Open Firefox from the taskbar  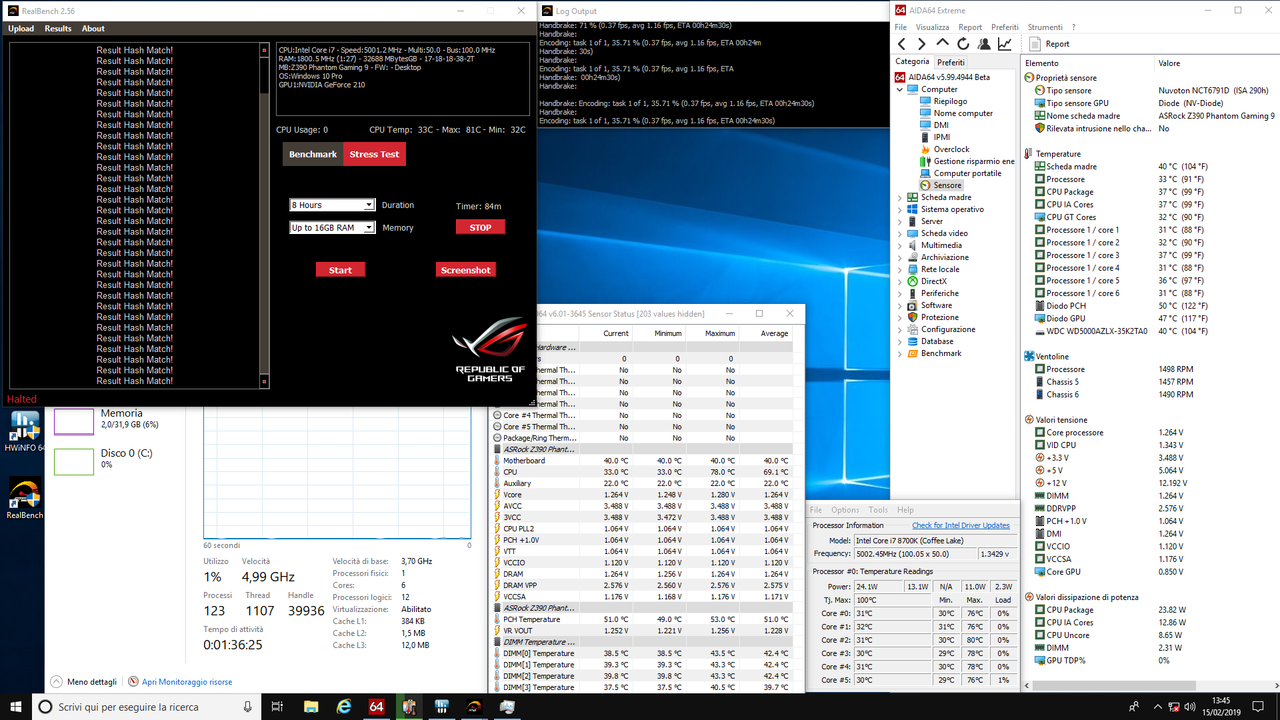(343, 706)
